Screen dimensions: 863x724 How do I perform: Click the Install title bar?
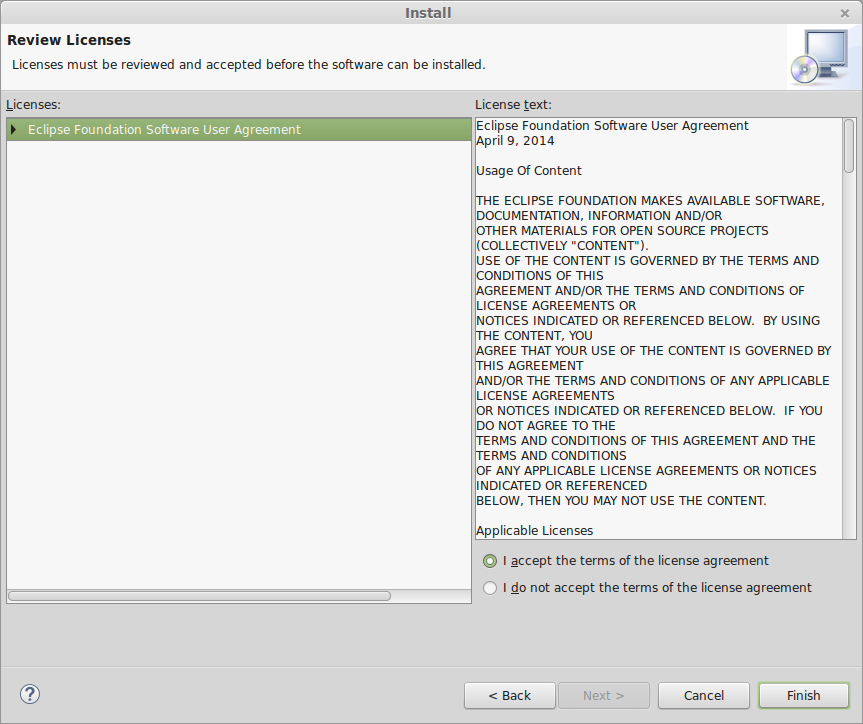tap(428, 13)
